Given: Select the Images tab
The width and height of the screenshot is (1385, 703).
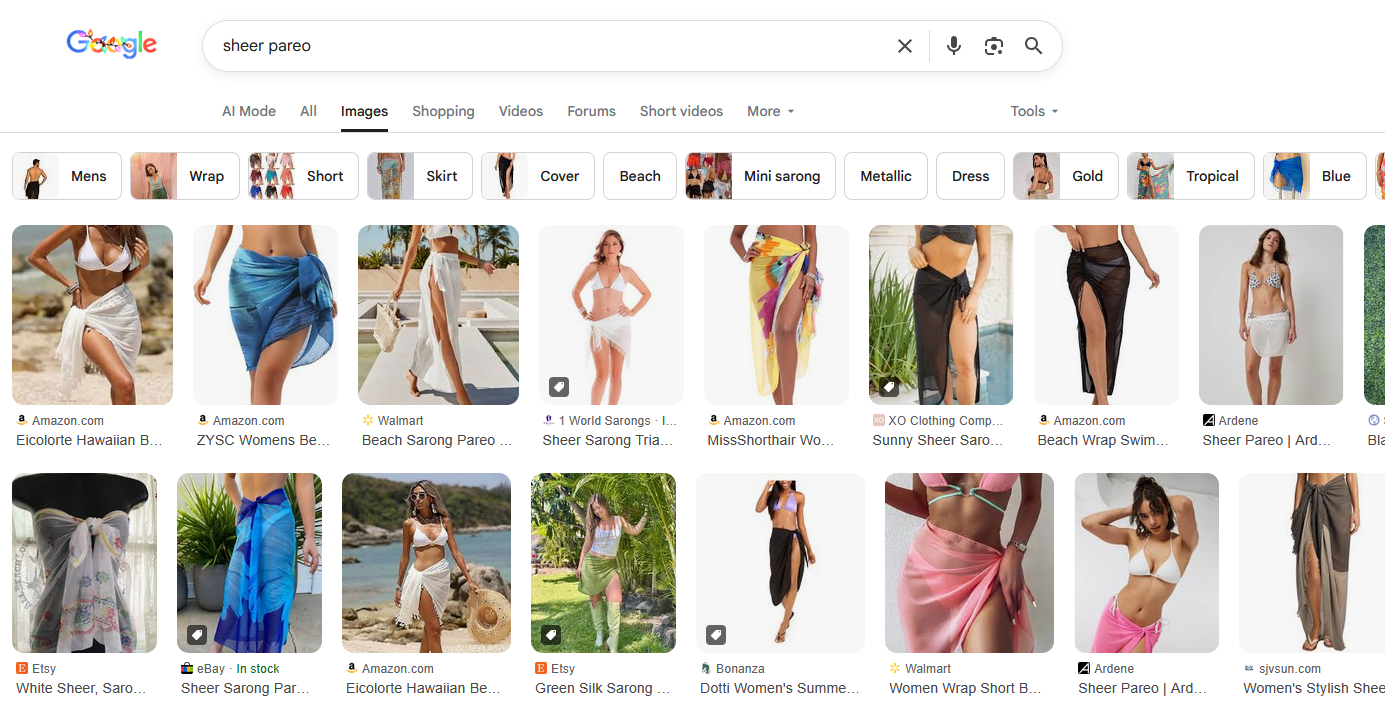Looking at the screenshot, I should pos(364,111).
